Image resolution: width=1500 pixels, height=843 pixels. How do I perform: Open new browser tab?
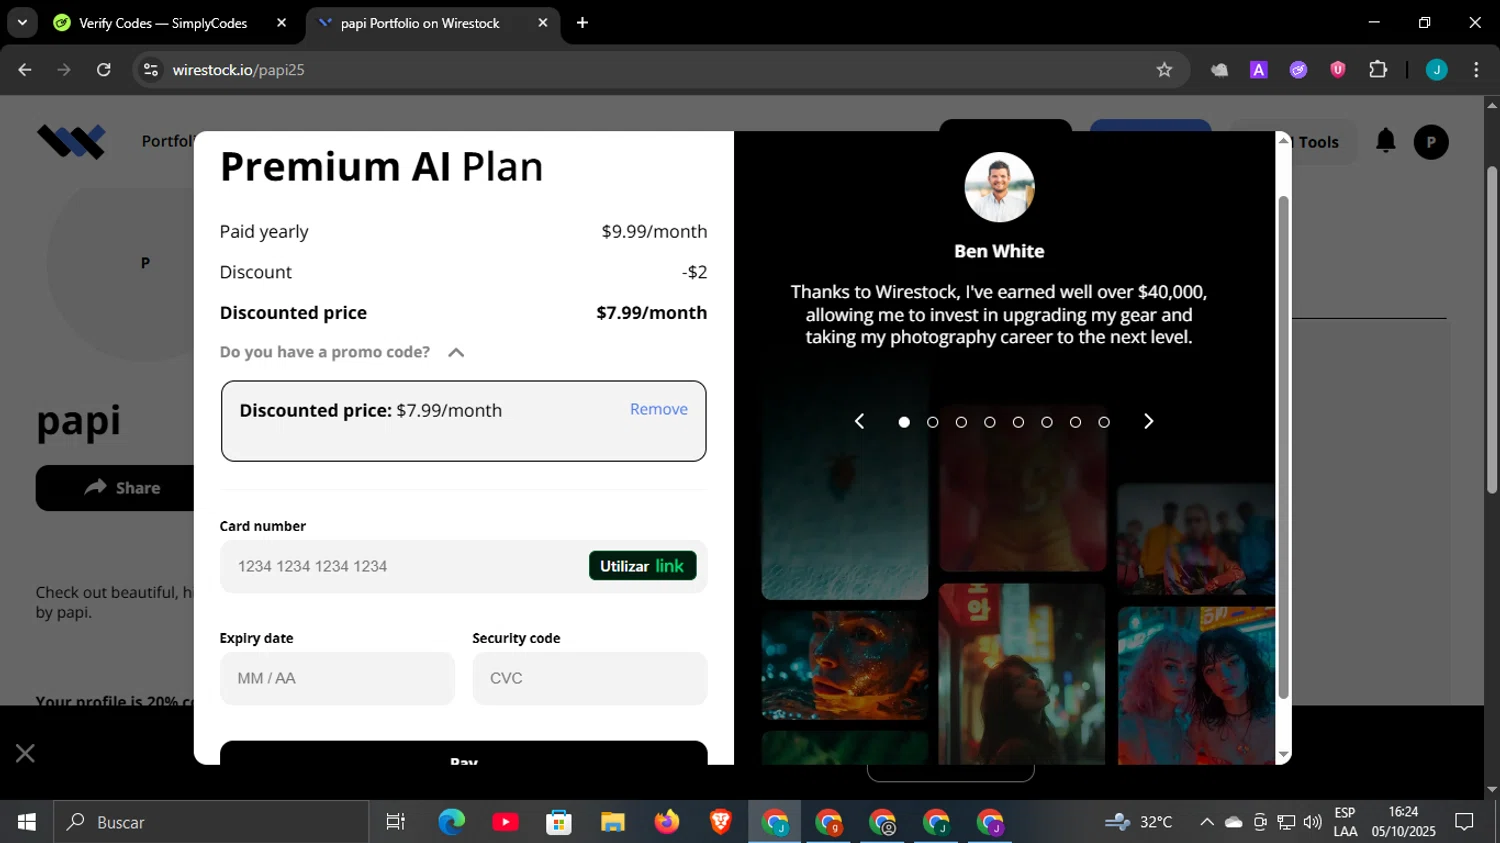click(x=582, y=22)
